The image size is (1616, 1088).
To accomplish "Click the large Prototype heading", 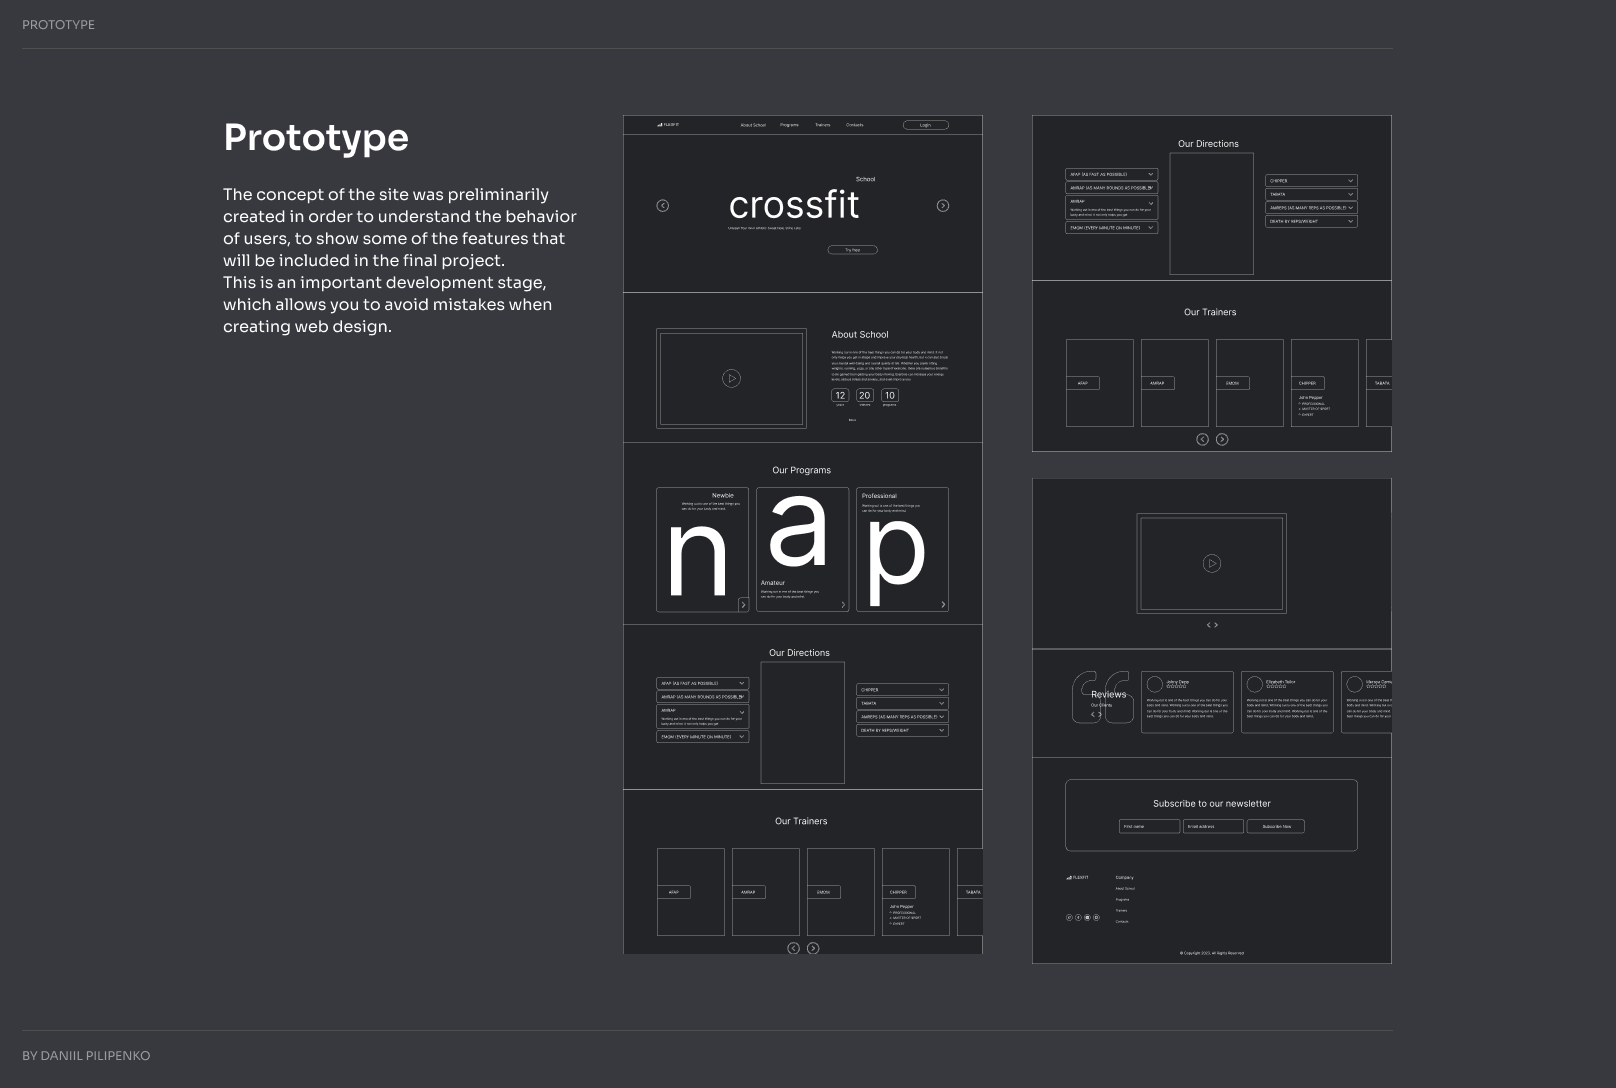I will click(316, 138).
